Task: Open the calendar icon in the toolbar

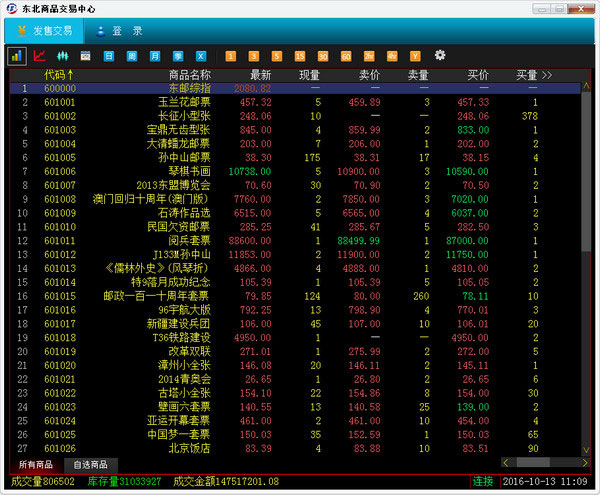Action: tap(85, 56)
